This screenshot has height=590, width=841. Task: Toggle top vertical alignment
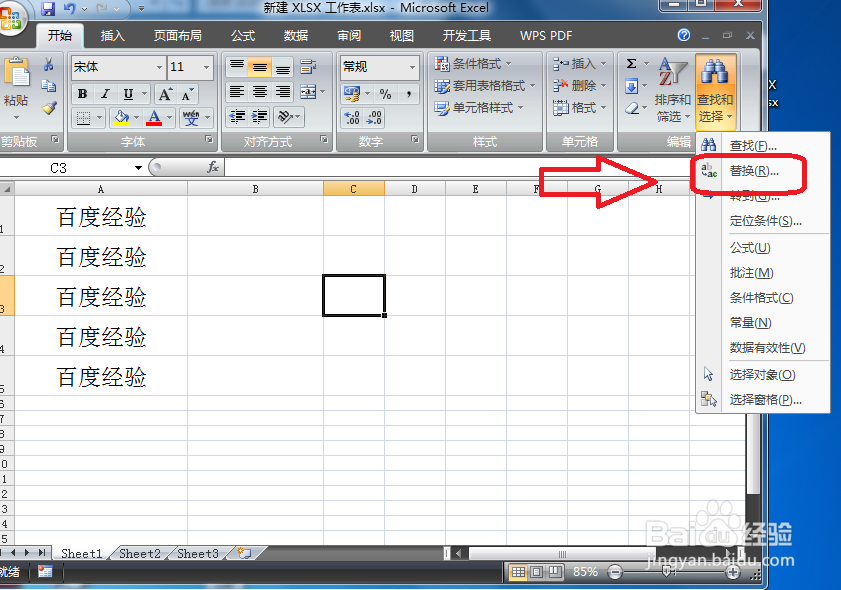(x=237, y=67)
